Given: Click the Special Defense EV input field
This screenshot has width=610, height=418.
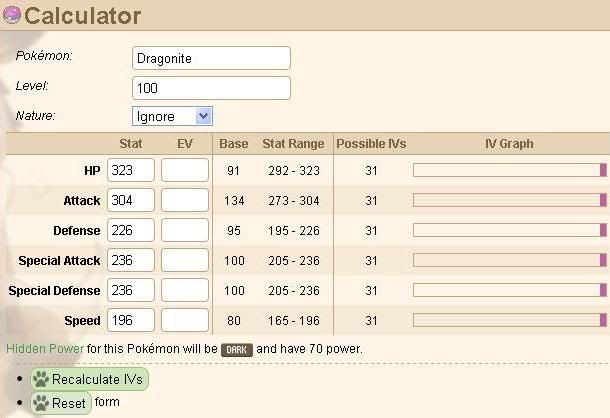Looking at the screenshot, I should (185, 290).
